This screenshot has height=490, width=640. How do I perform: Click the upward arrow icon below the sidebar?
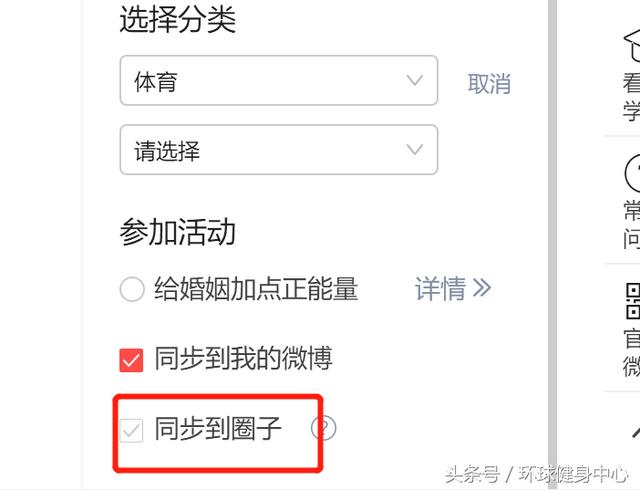tap(636, 432)
